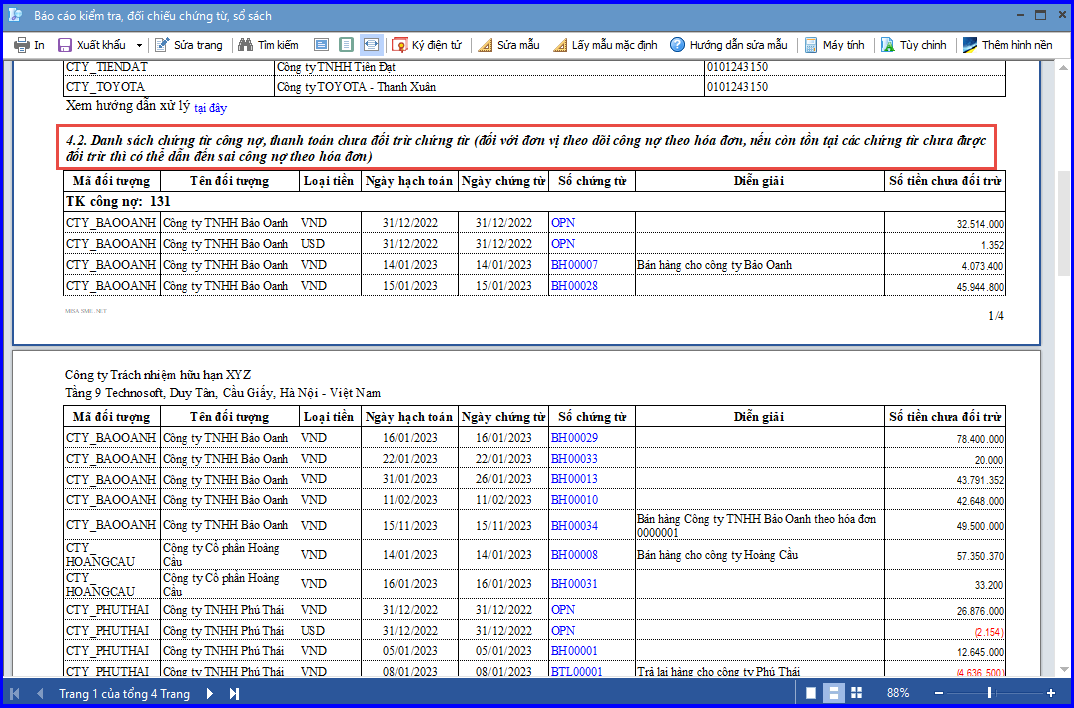This screenshot has width=1074, height=708.
Task: Open Sửa trang page setup
Action: pos(189,45)
